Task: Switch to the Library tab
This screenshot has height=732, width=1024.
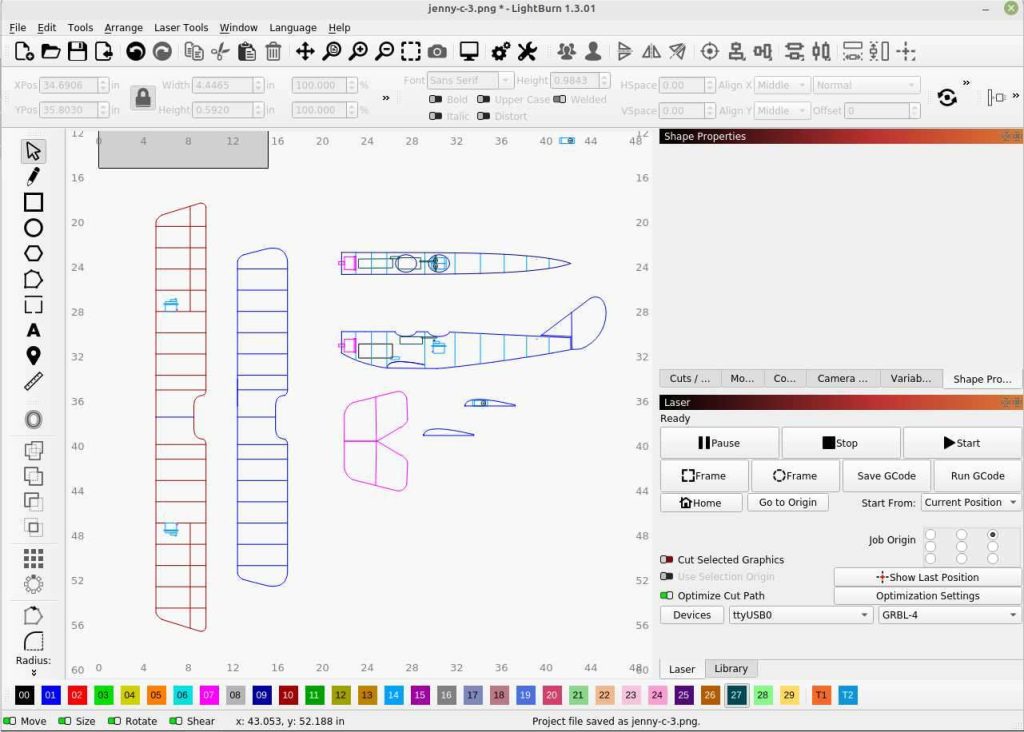Action: pos(731,669)
